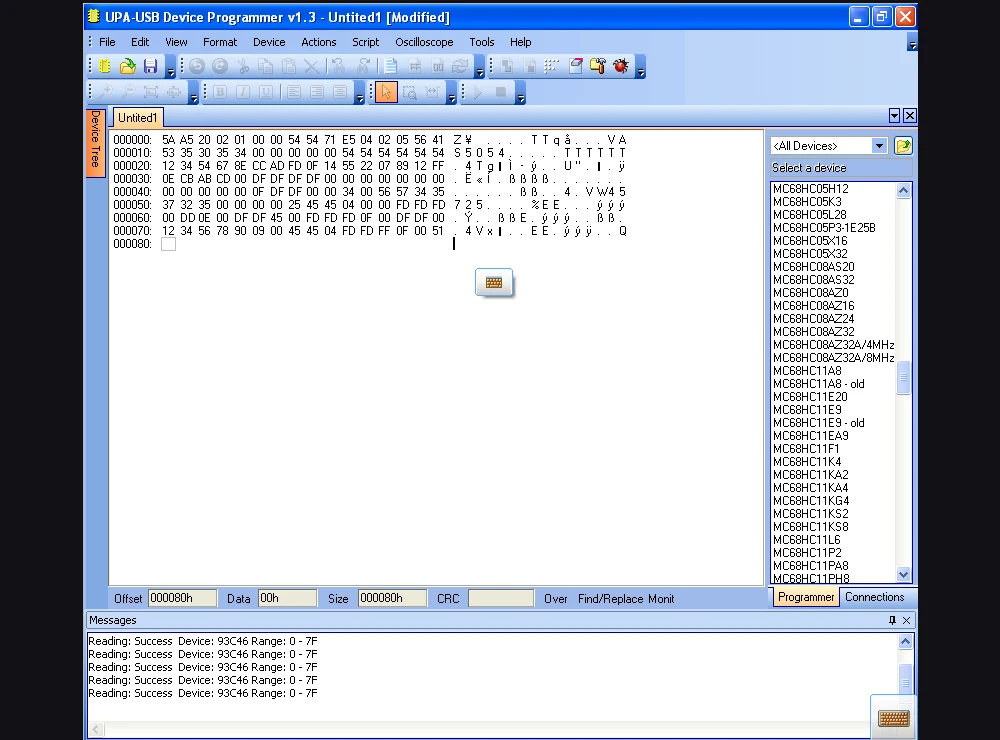
Task: Click the red bug debug icon
Action: [x=621, y=67]
